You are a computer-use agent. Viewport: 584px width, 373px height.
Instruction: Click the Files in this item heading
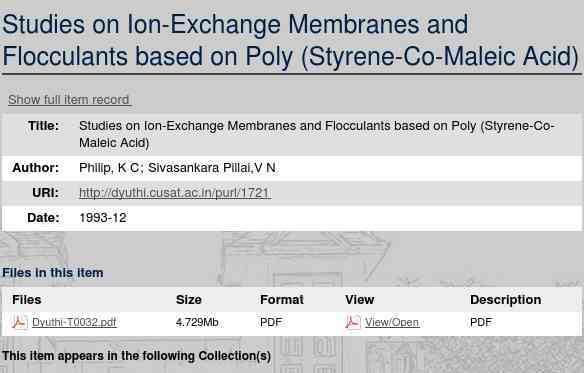53,273
